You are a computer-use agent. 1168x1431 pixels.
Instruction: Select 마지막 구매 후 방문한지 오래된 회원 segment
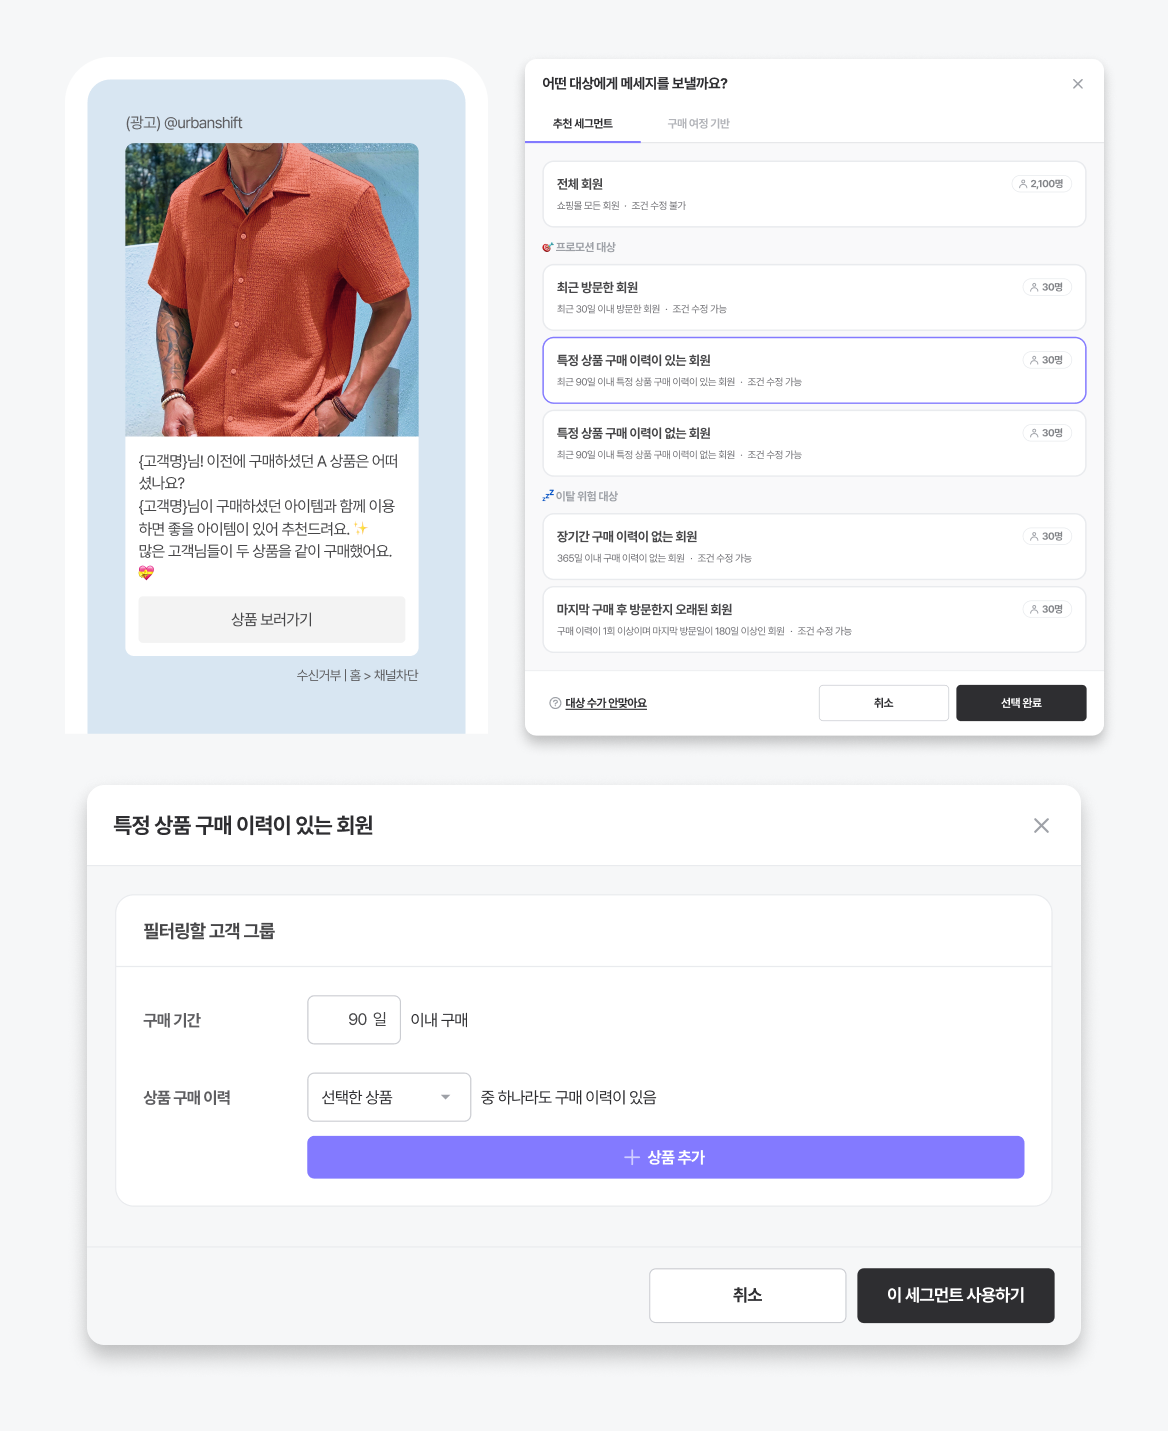tap(780, 619)
